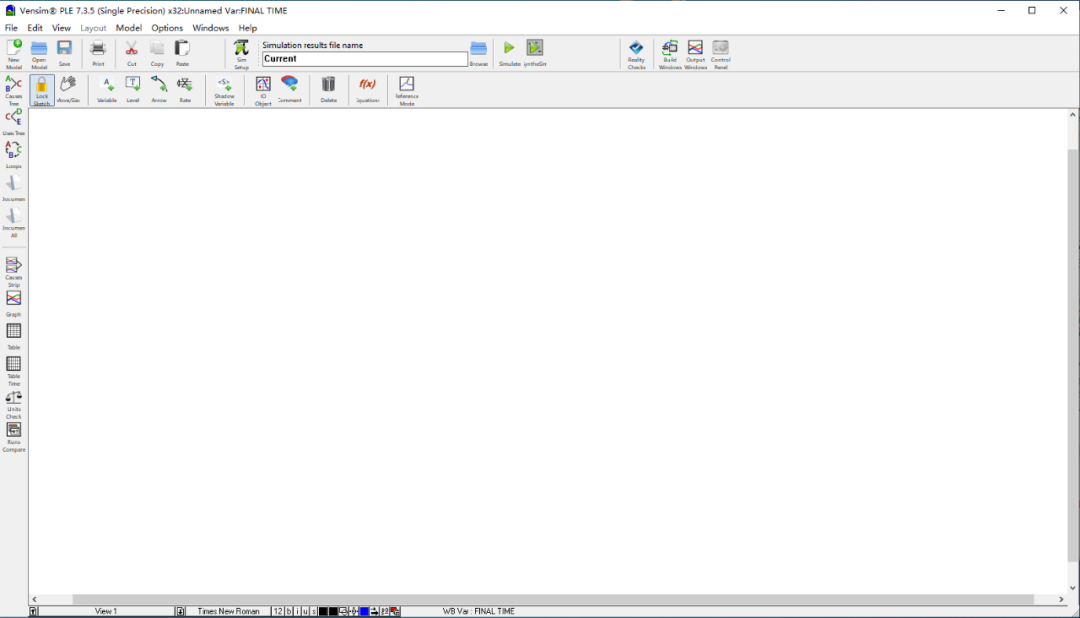Start SyntheSim mode
This screenshot has width=1080, height=618.
point(535,54)
